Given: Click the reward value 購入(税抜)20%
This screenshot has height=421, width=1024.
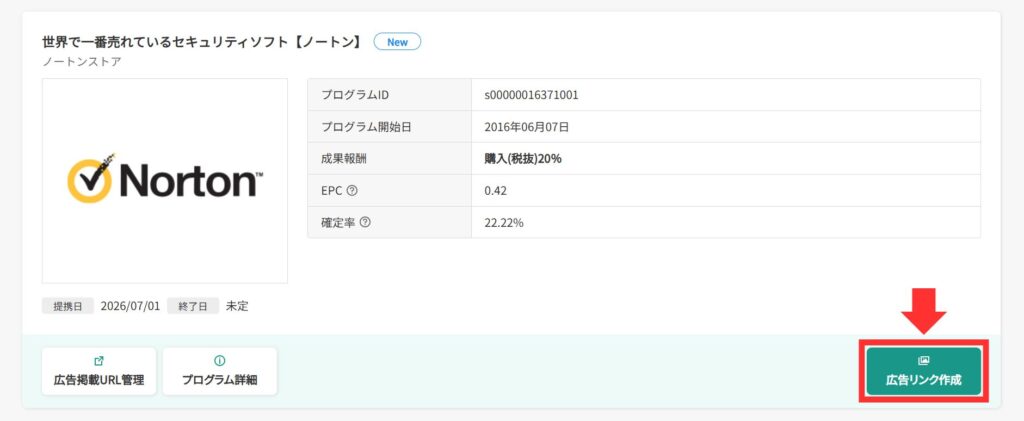Looking at the screenshot, I should 522,159.
